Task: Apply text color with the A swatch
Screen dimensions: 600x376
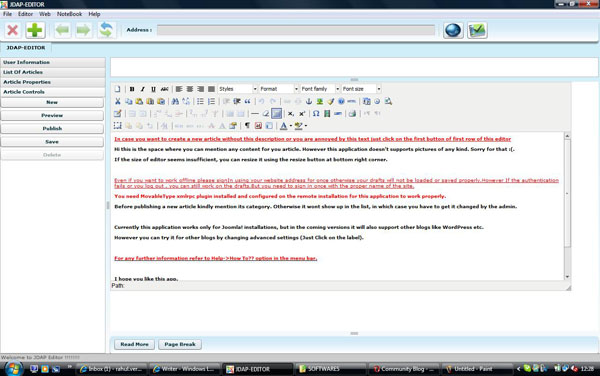Action: coord(284,125)
